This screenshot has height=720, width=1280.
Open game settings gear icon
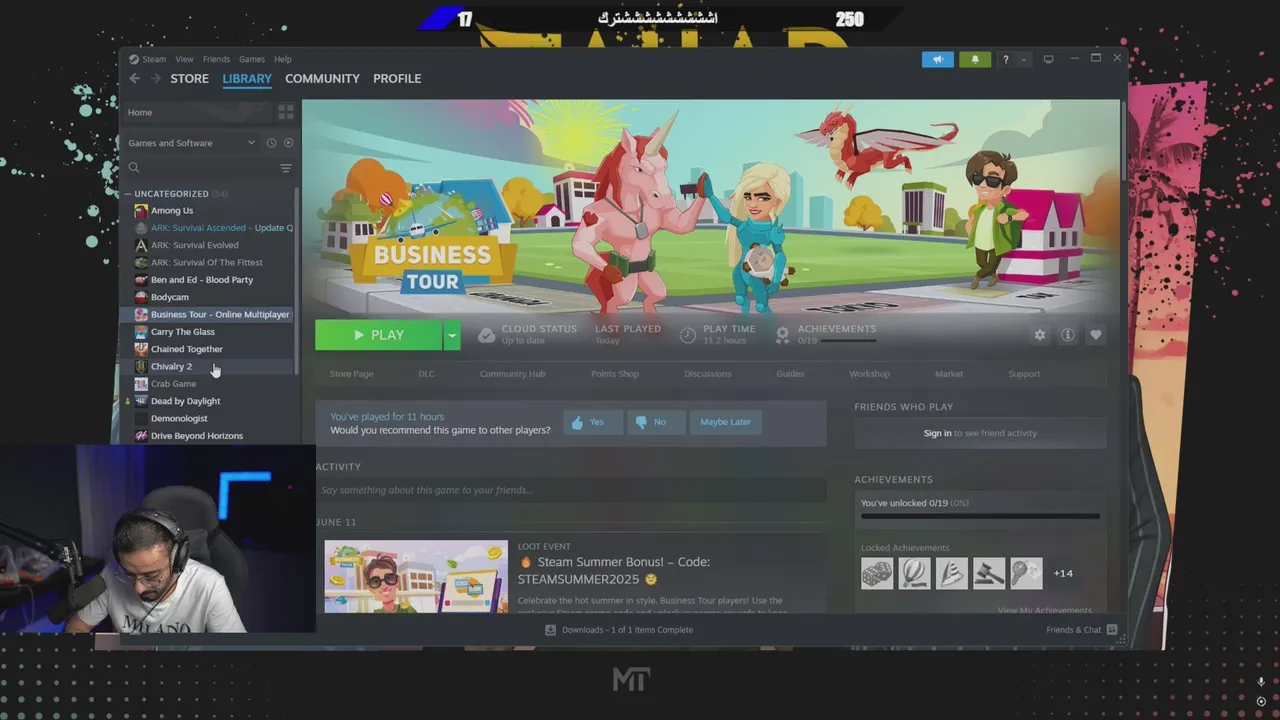[x=1040, y=335]
